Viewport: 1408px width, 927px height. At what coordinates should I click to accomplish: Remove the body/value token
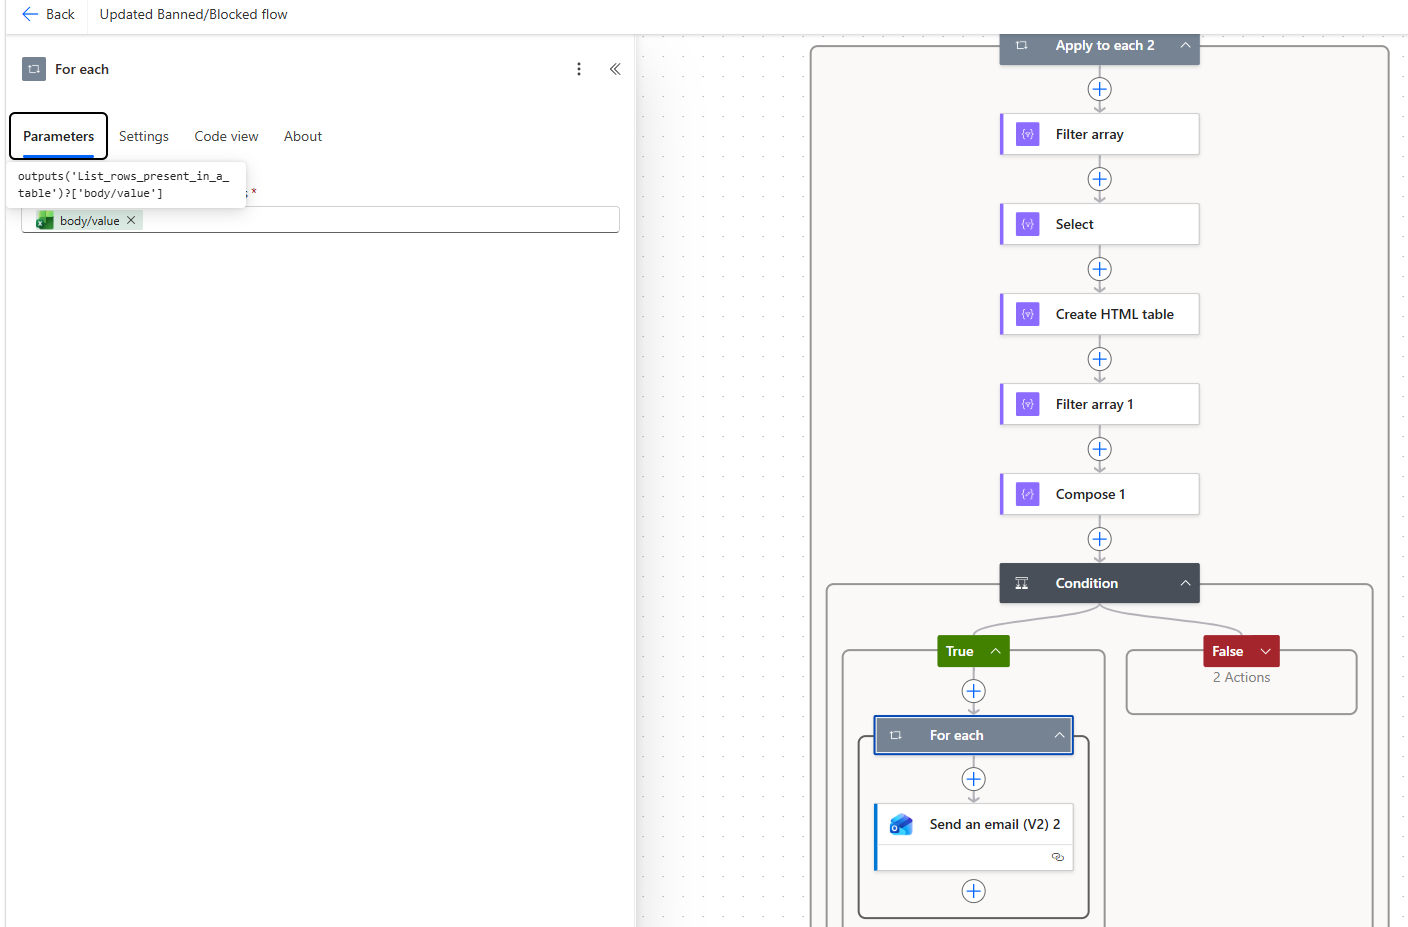point(131,220)
